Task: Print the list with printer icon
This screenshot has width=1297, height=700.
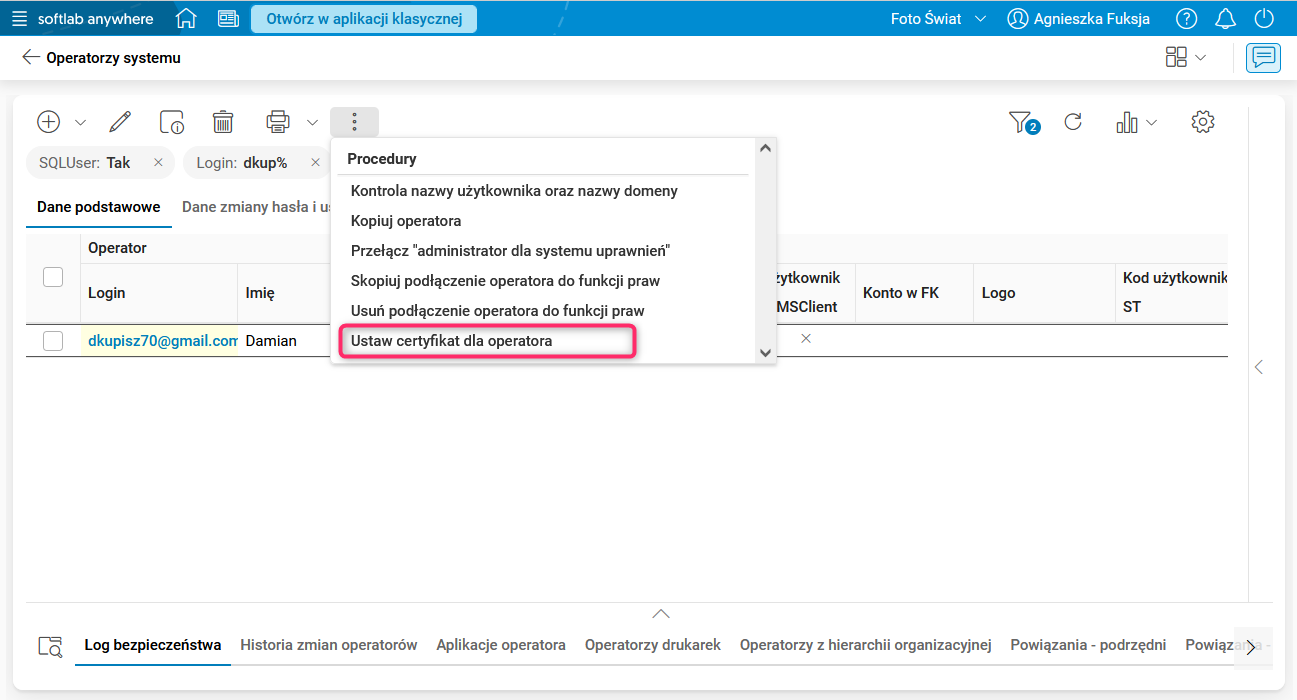Action: [x=277, y=122]
